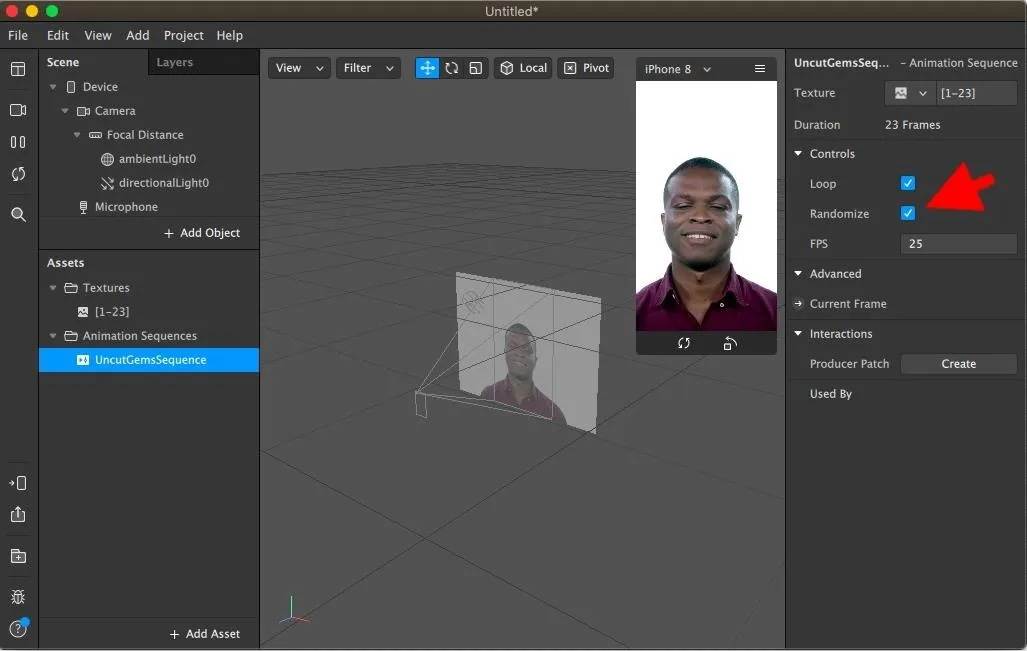Collapse the Interactions section
The image size is (1027, 651).
798,333
